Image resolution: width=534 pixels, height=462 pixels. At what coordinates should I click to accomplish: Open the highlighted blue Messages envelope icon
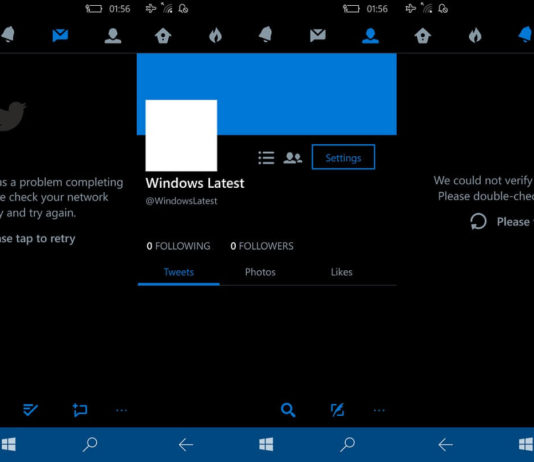[x=60, y=35]
